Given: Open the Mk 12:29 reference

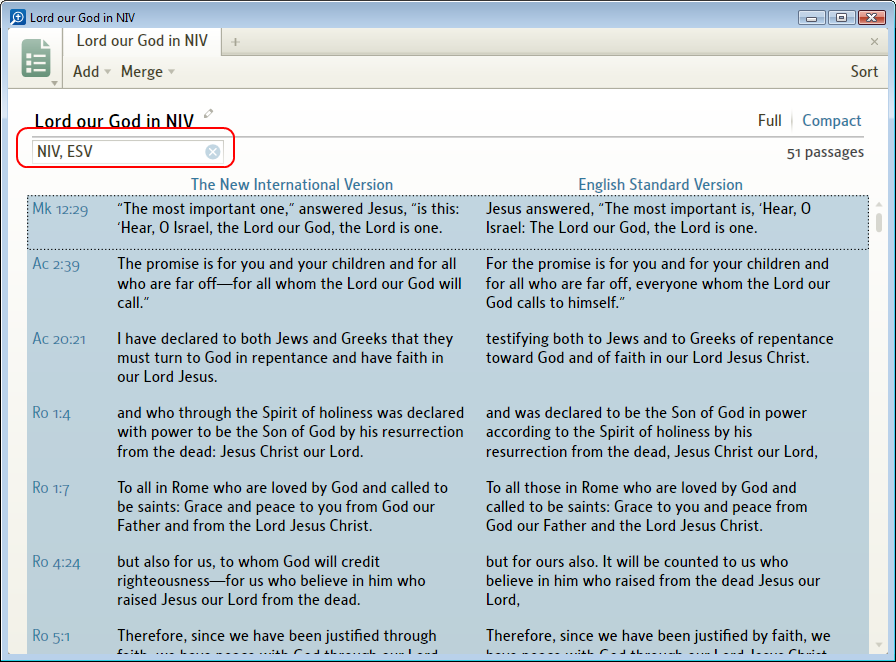Looking at the screenshot, I should (x=60, y=209).
